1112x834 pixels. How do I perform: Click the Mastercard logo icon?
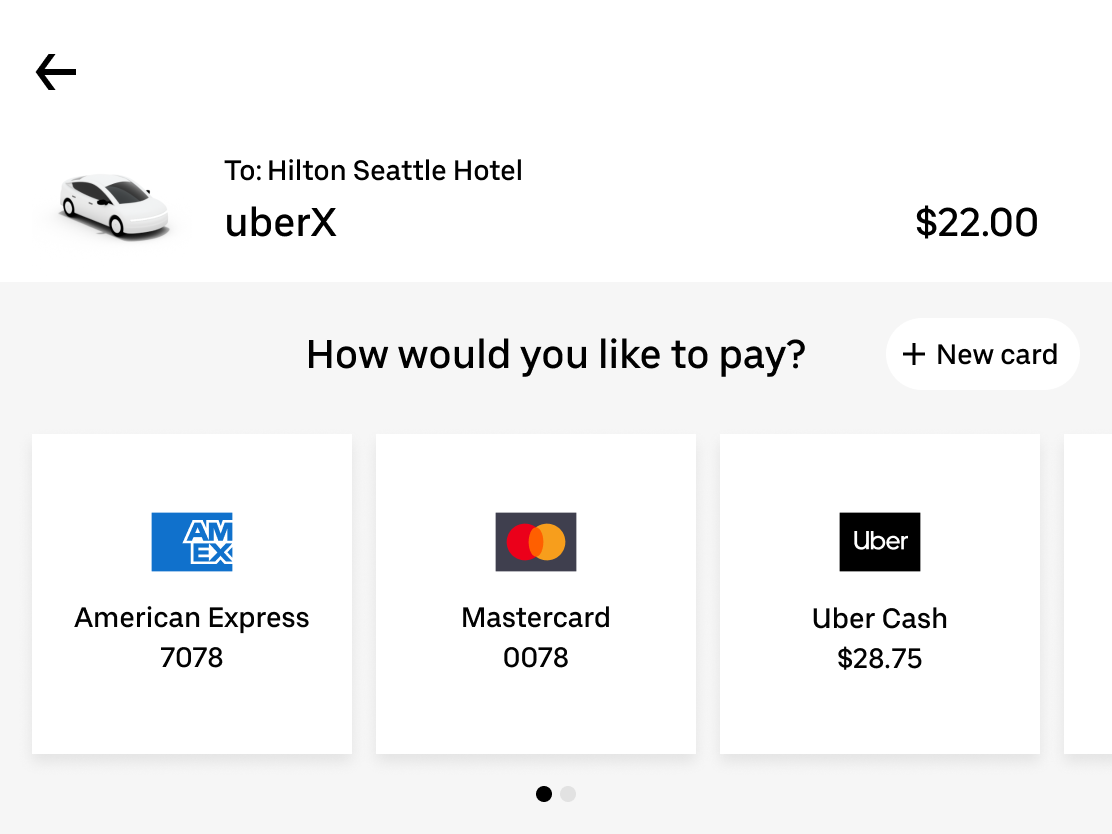pyautogui.click(x=536, y=542)
